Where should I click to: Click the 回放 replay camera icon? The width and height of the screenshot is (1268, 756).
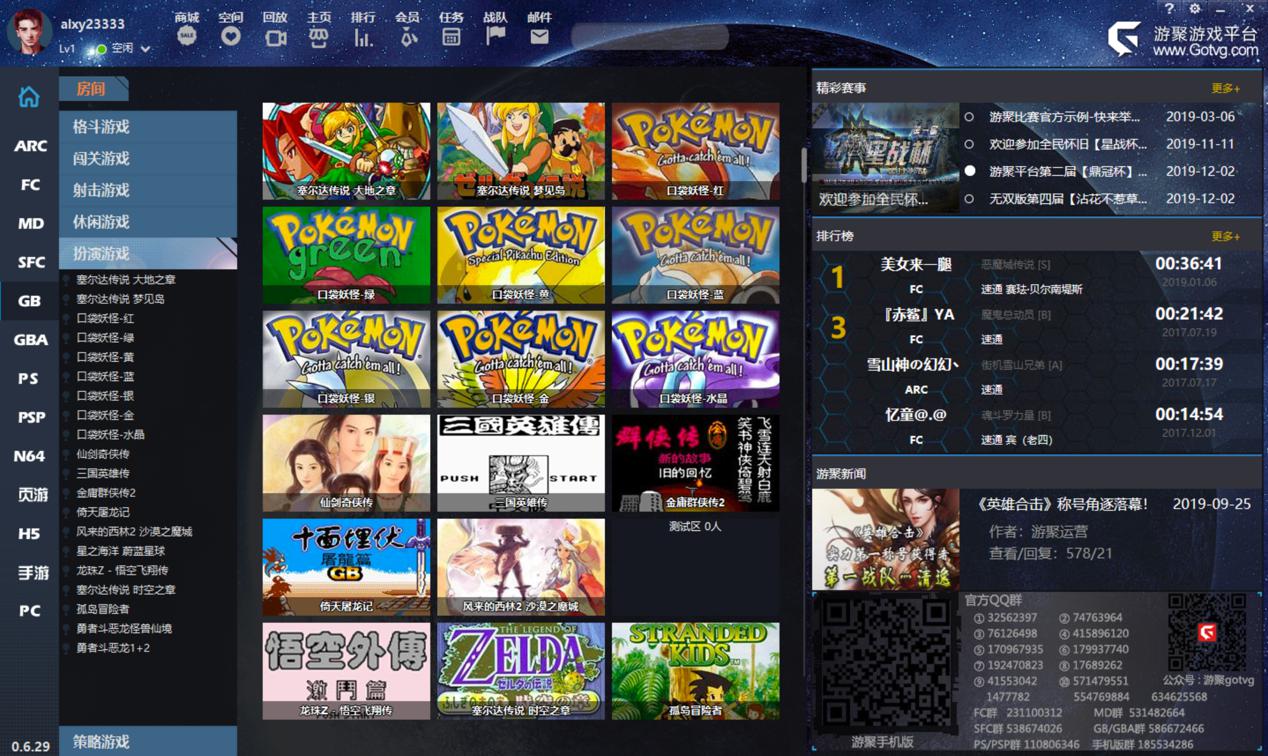point(275,37)
